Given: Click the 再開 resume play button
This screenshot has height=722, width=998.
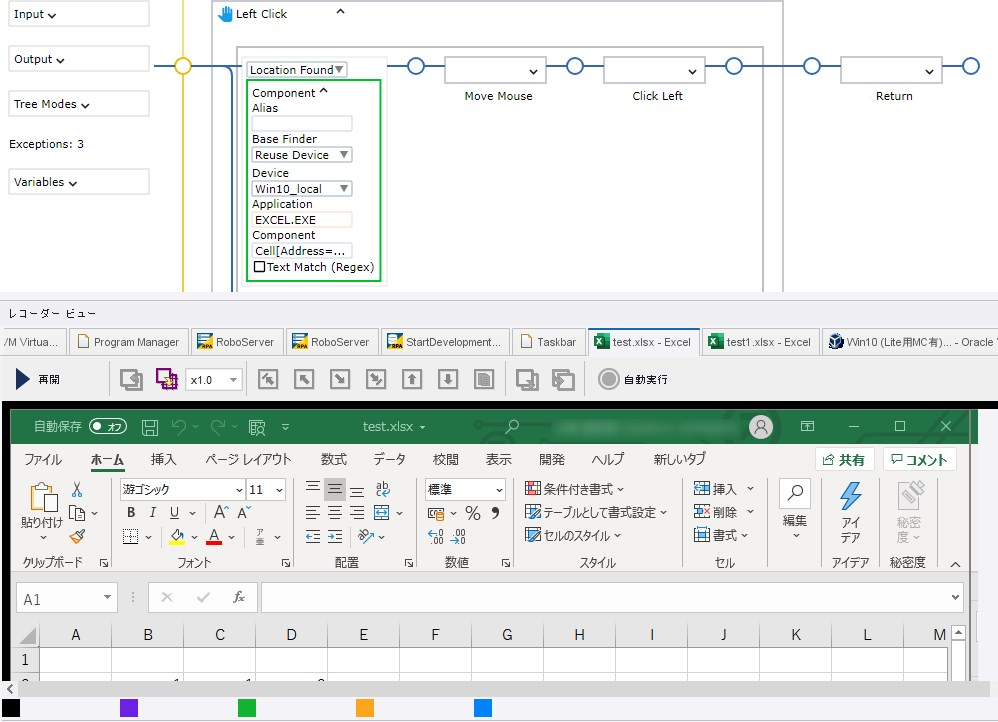Looking at the screenshot, I should (38, 379).
